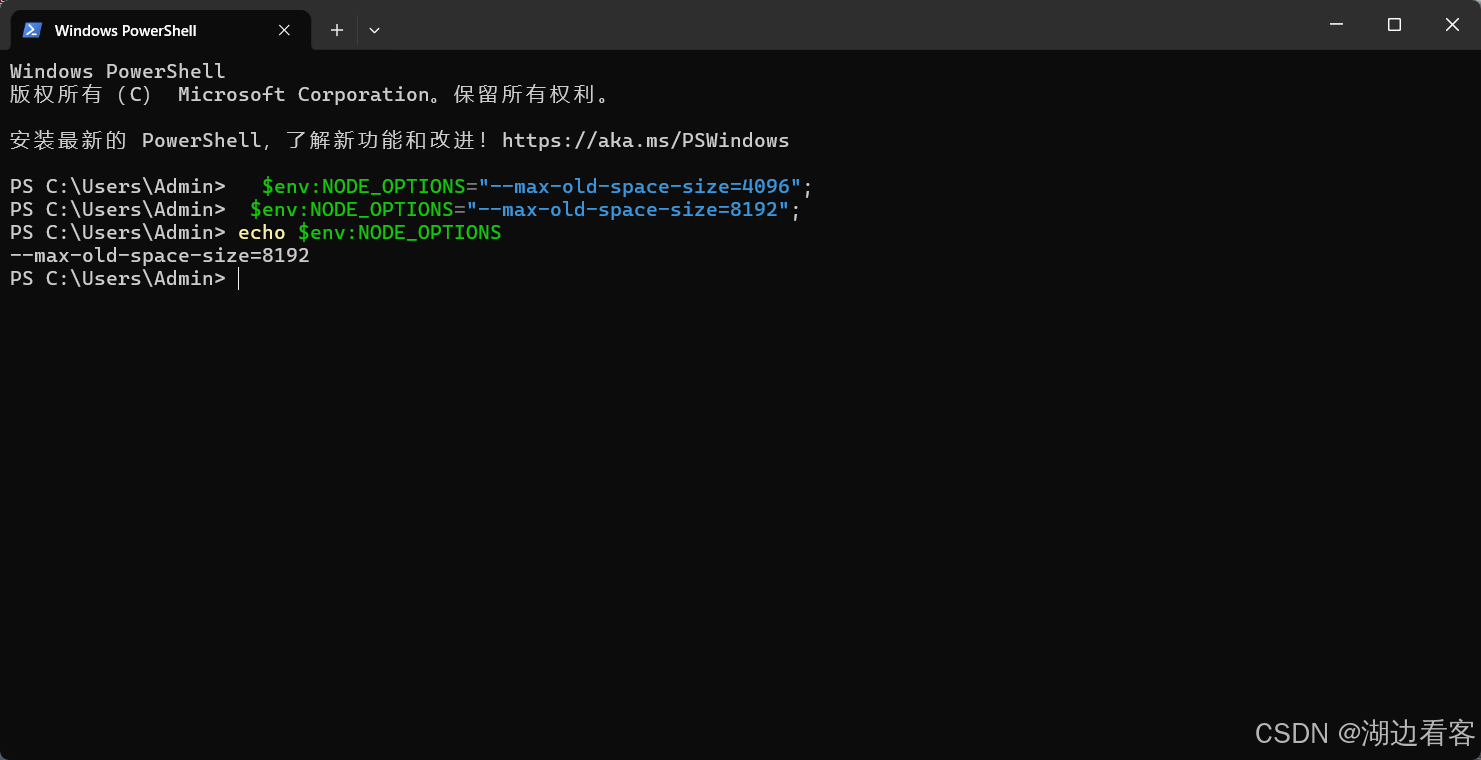Click the text 保留所有权利
The image size is (1481, 760).
[x=526, y=94]
